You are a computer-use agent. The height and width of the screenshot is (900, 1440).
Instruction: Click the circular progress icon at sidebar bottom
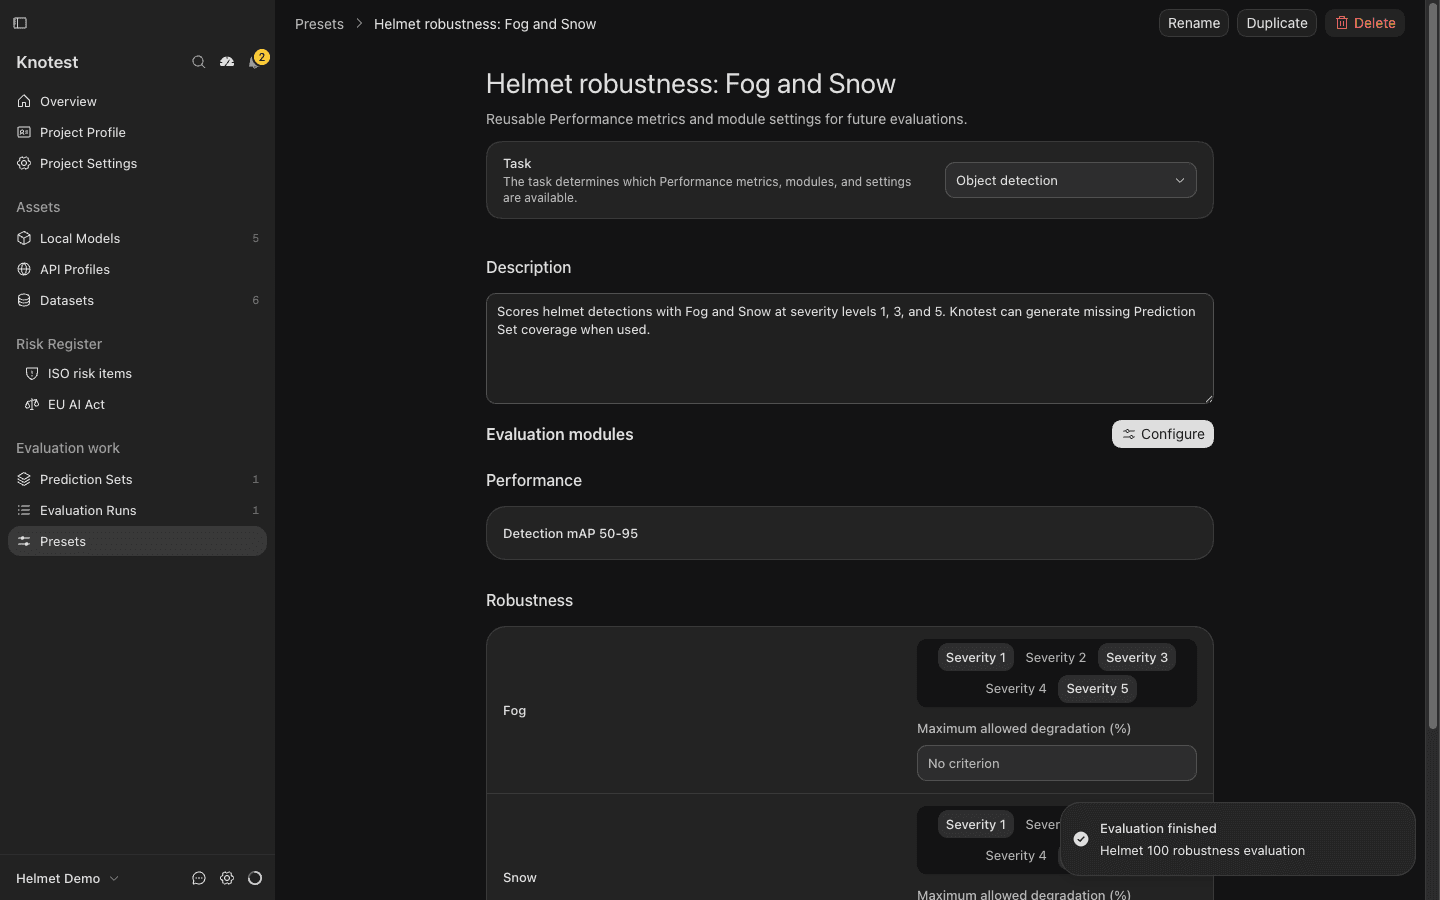coord(255,878)
